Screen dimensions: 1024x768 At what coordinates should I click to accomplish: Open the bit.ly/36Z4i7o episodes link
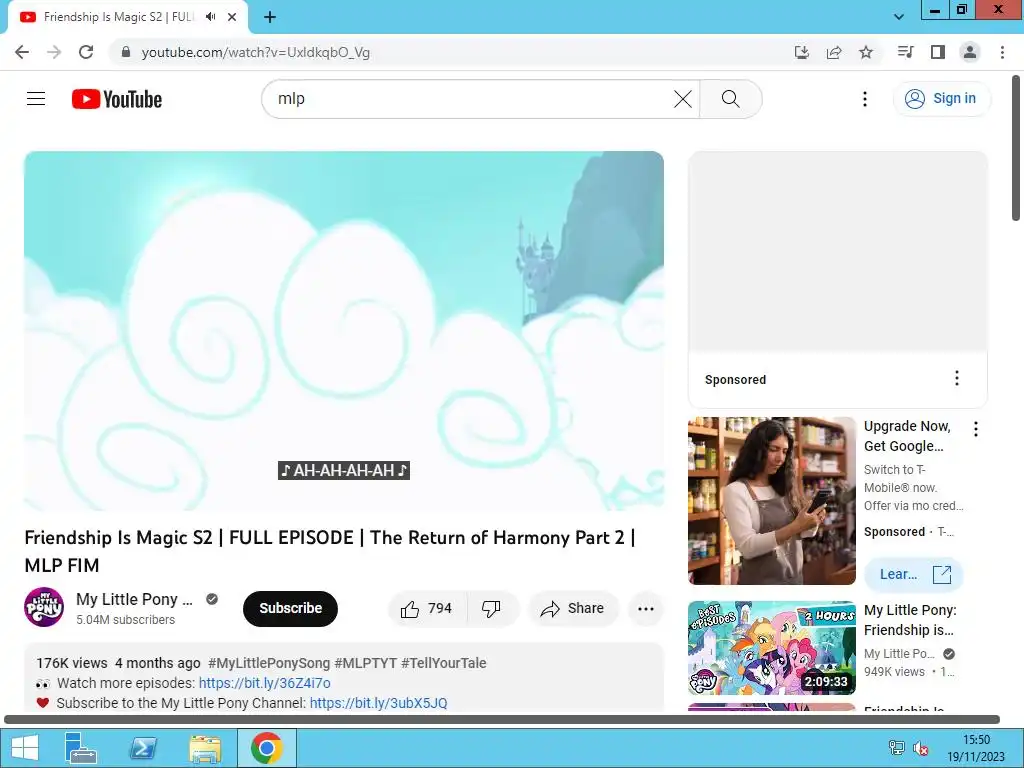(x=264, y=683)
